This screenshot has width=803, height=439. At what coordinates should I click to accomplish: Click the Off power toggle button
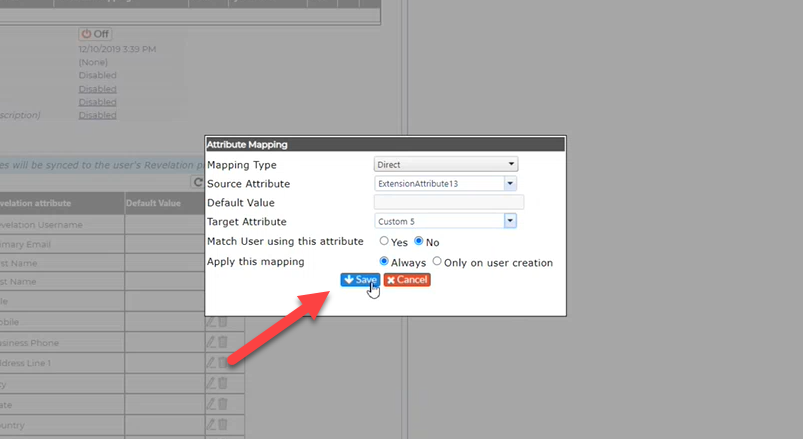pyautogui.click(x=95, y=34)
